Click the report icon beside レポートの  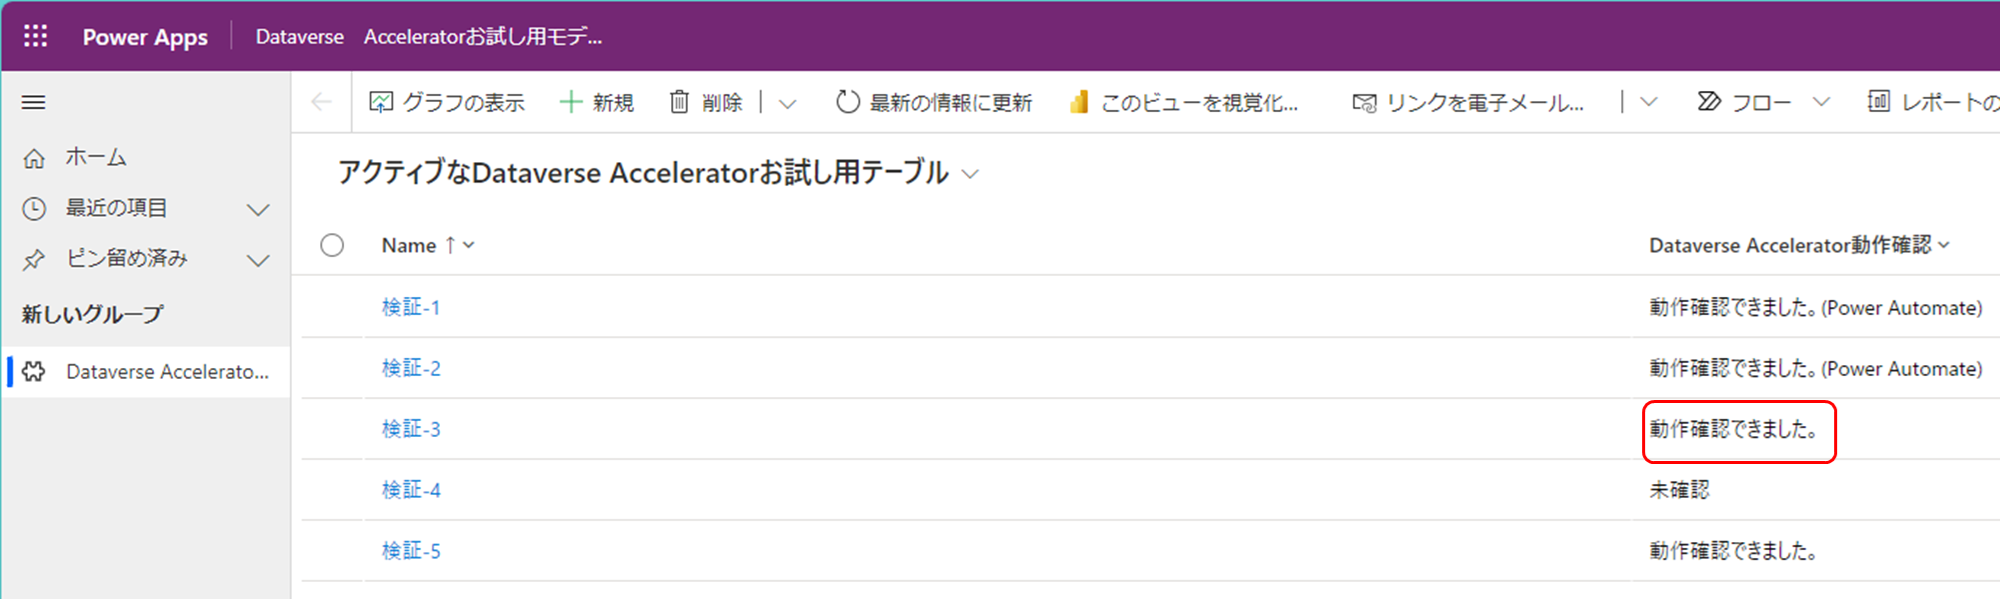[1879, 102]
